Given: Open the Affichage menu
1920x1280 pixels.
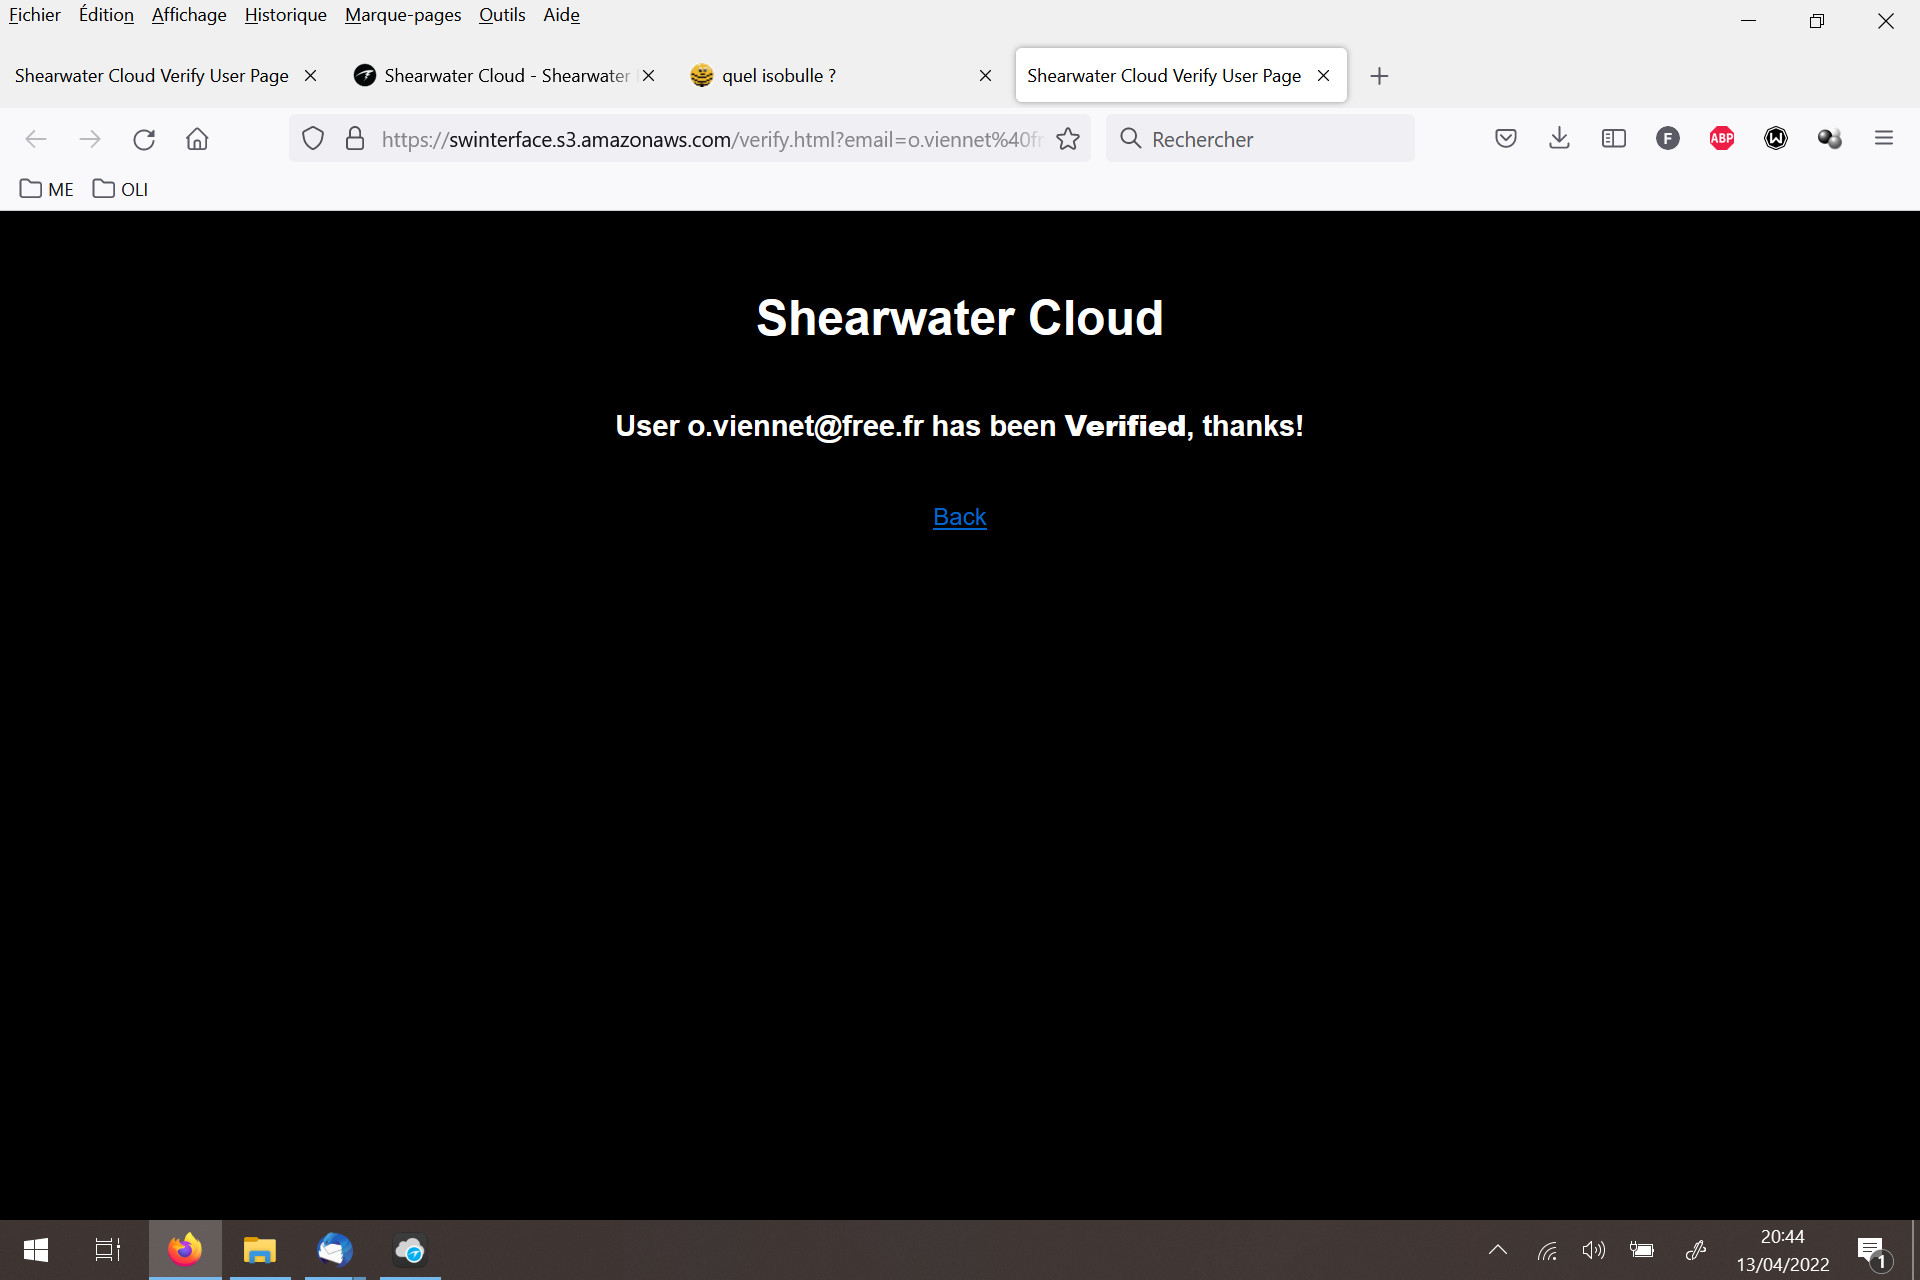Looking at the screenshot, I should pos(189,15).
